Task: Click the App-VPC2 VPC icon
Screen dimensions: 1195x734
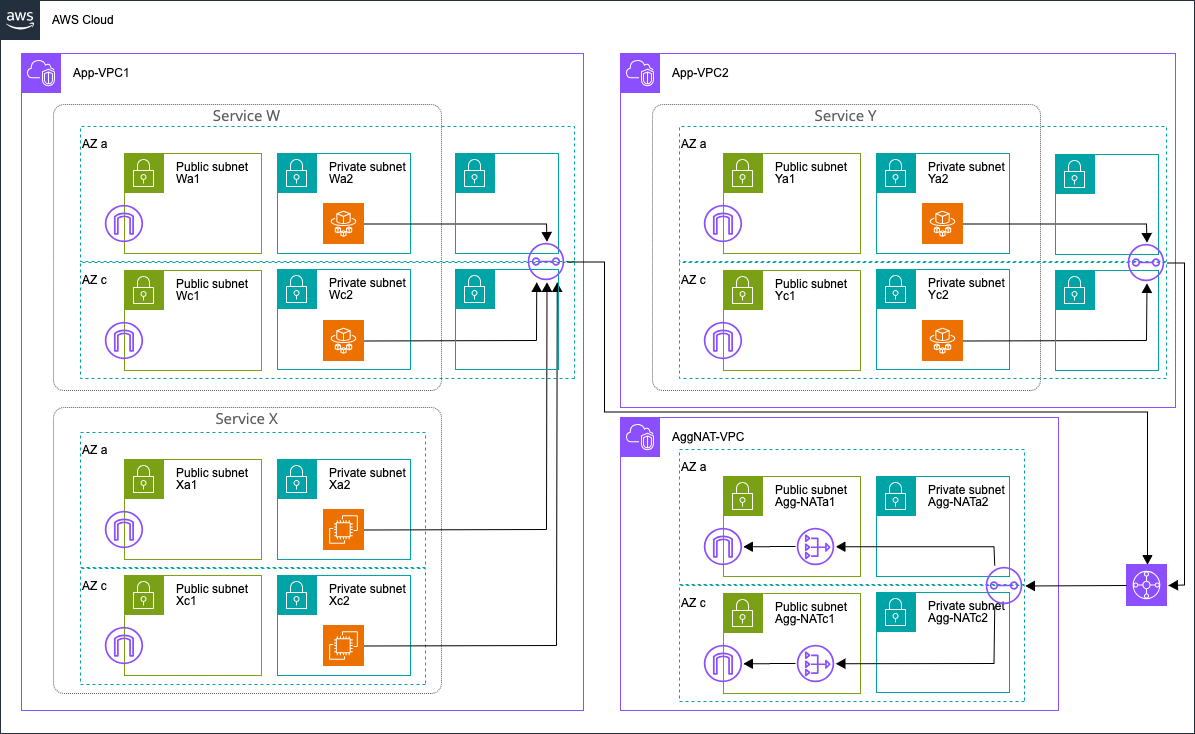Action: tap(641, 73)
